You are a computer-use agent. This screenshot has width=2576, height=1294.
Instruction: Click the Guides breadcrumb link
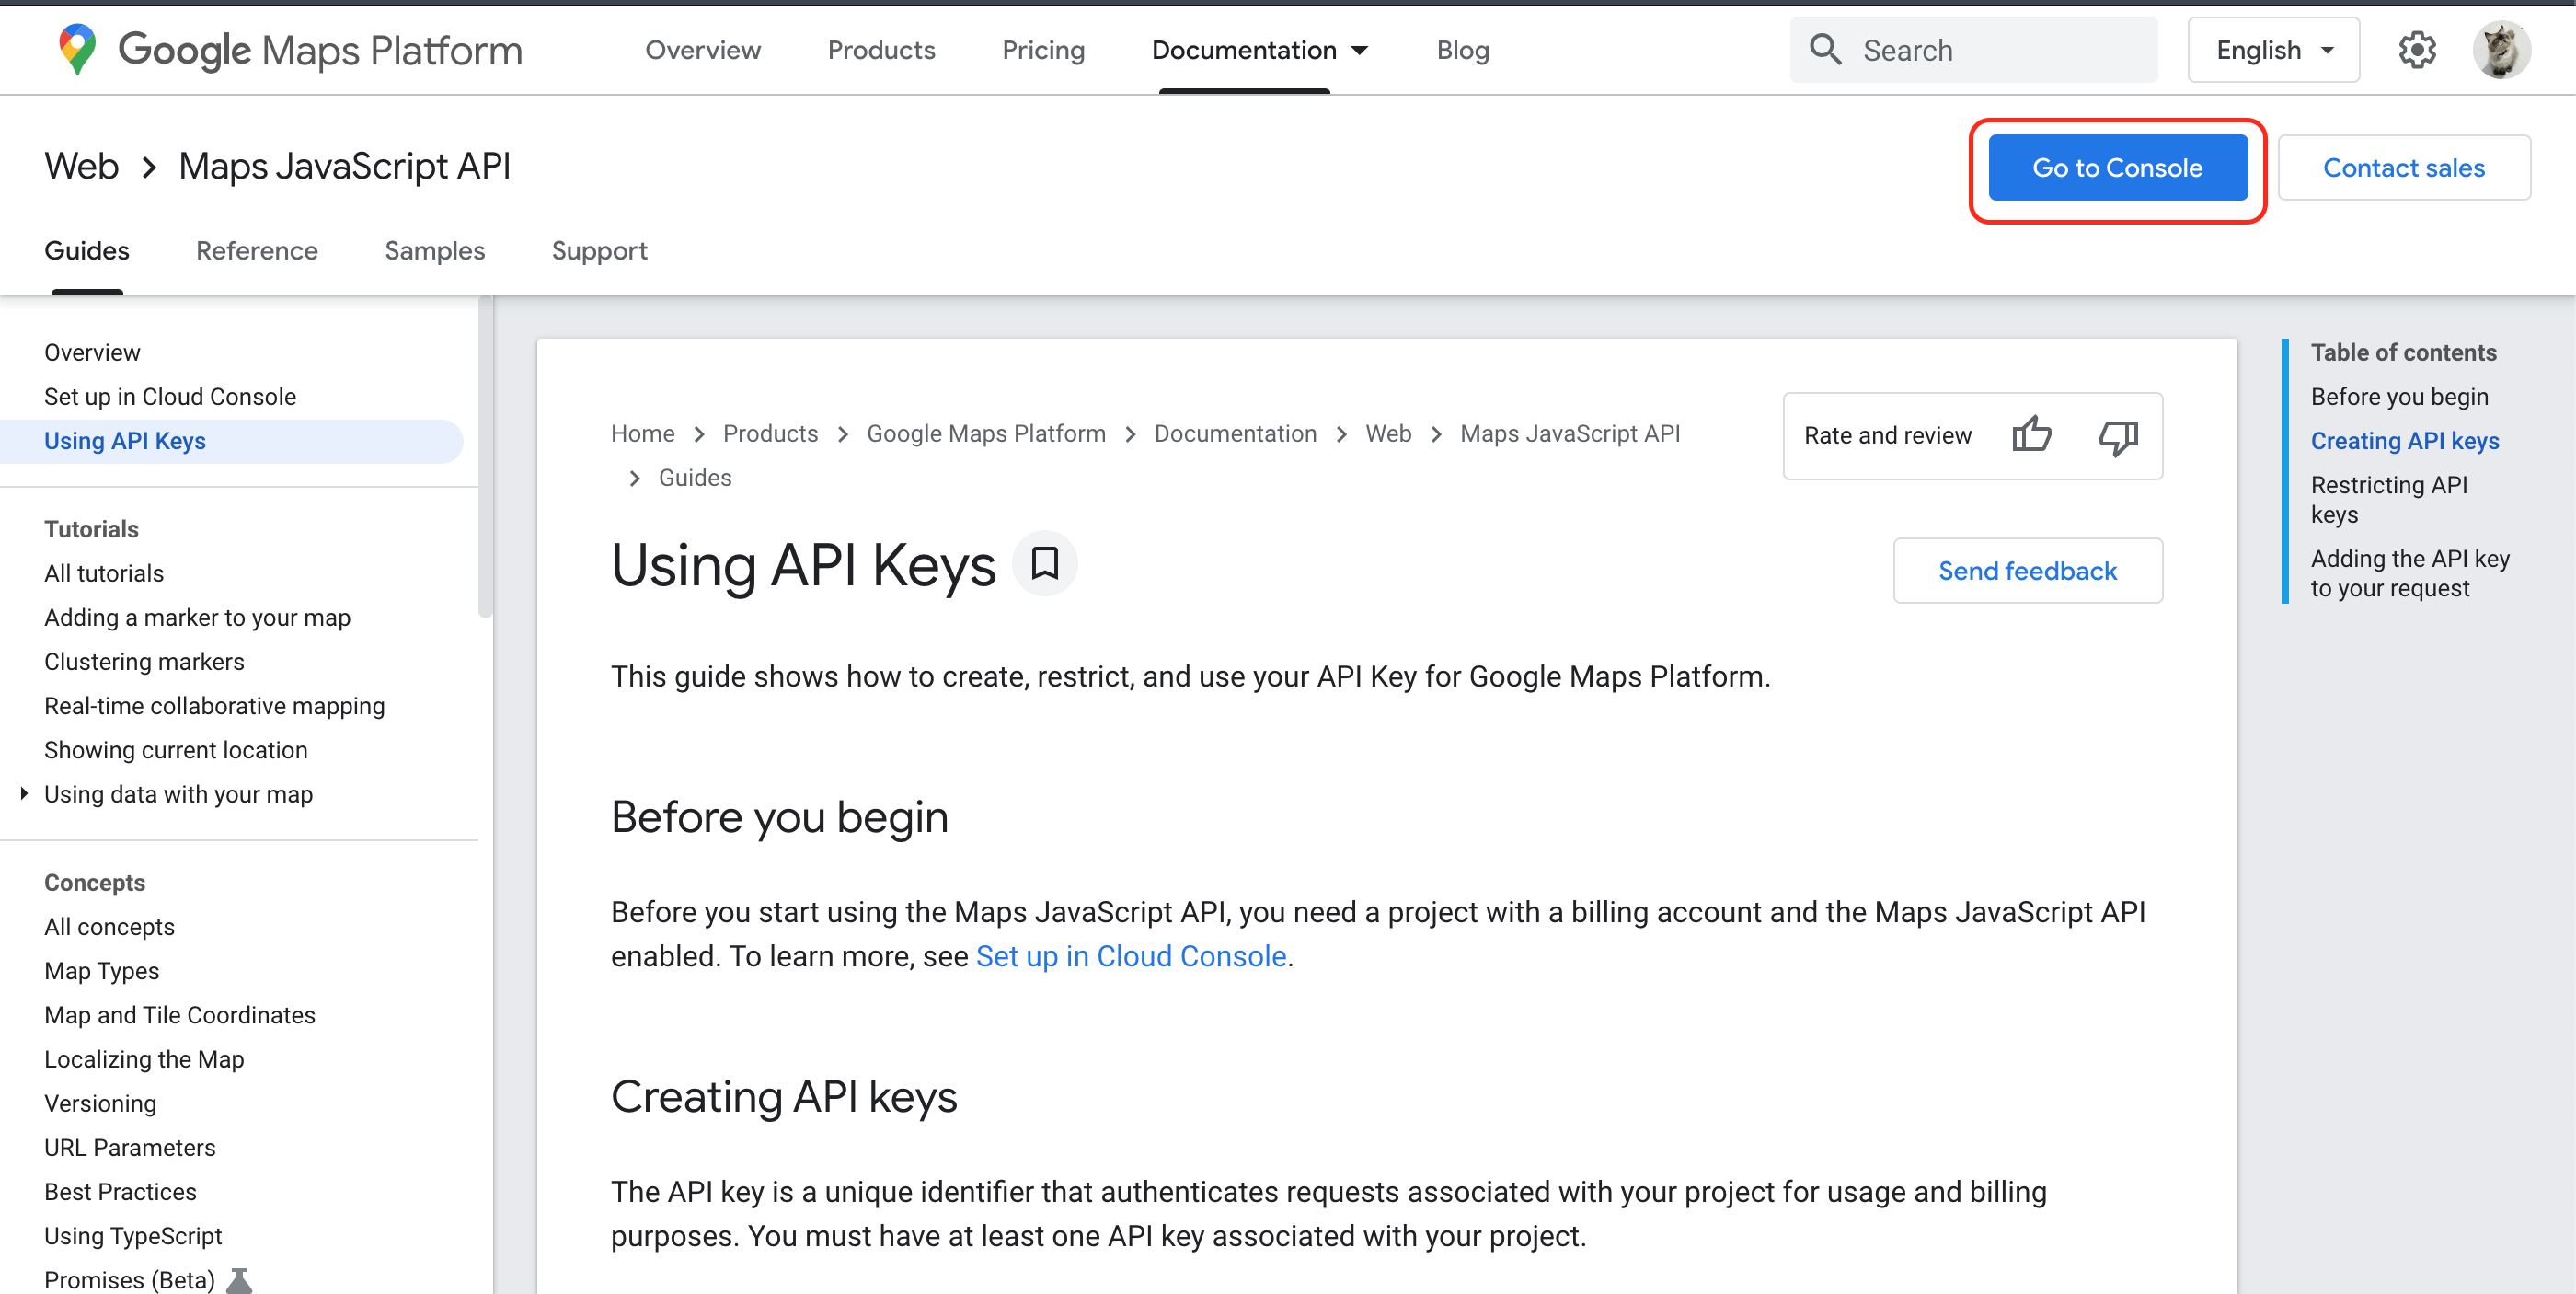point(694,477)
